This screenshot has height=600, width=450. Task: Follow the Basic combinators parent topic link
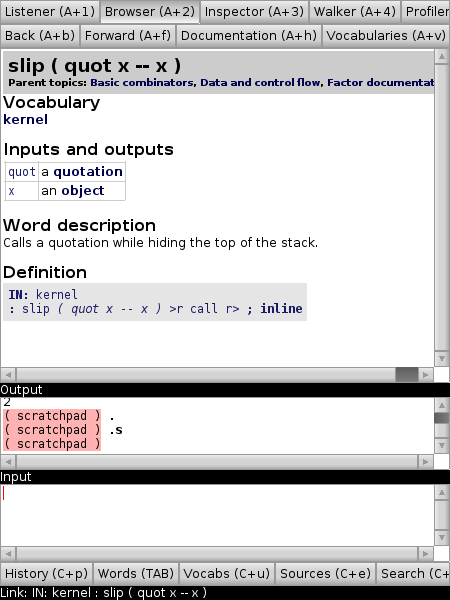[x=142, y=83]
